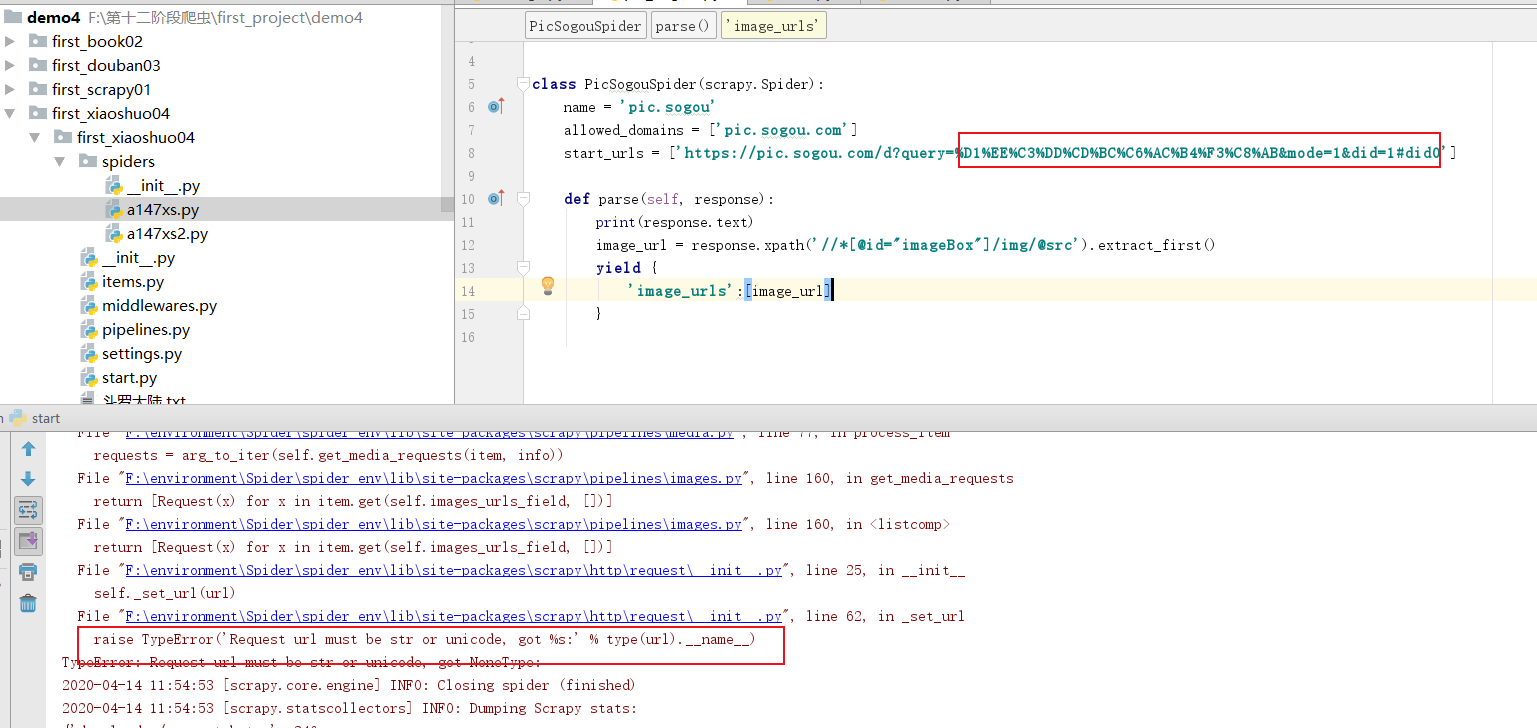Click the start_urls string on line 8
This screenshot has width=1537, height=728.
coord(1063,153)
